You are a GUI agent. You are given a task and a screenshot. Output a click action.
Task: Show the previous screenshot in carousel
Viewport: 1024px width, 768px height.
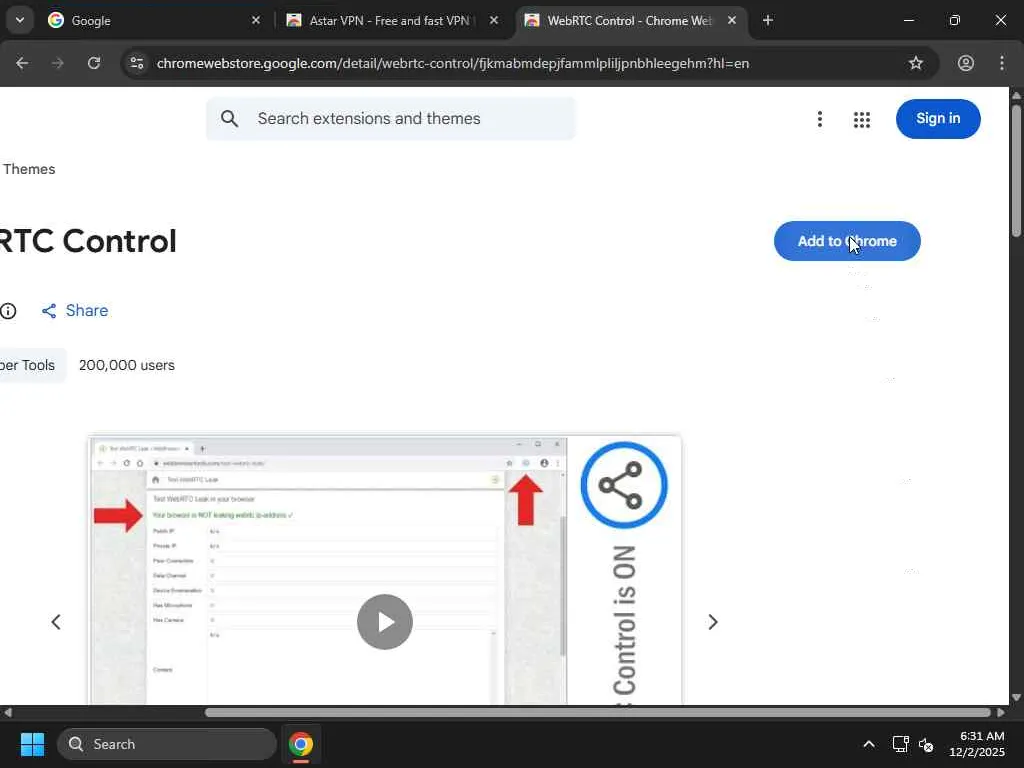pos(56,622)
